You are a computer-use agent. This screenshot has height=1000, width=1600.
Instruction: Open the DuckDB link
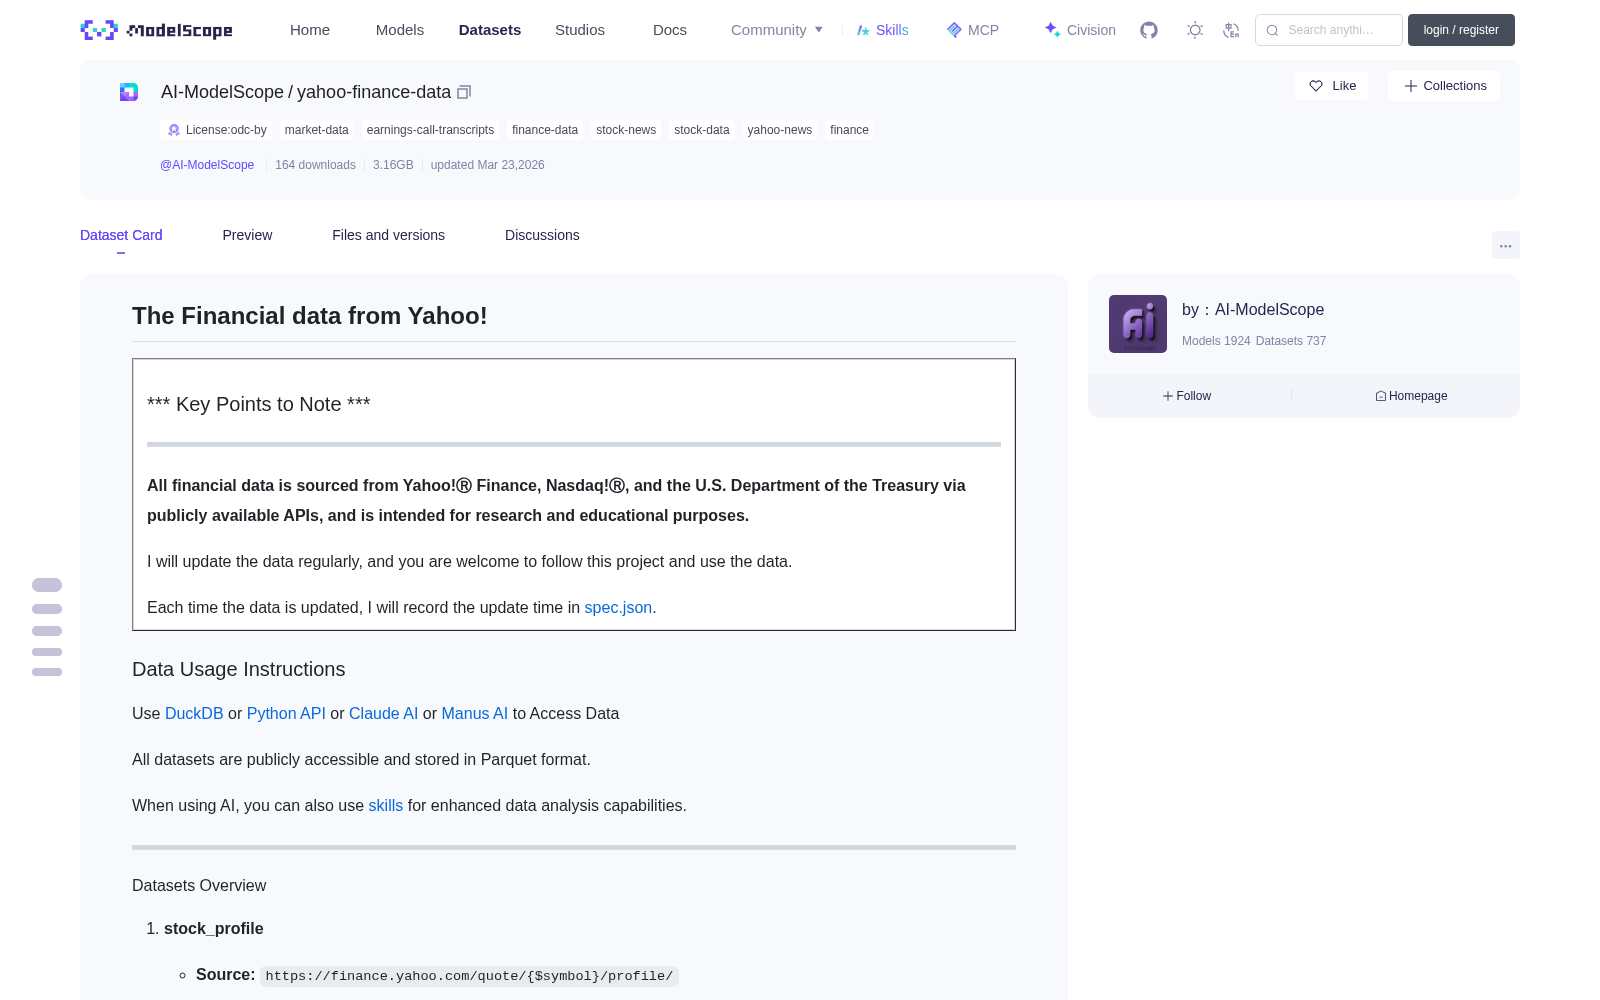[x=194, y=713]
